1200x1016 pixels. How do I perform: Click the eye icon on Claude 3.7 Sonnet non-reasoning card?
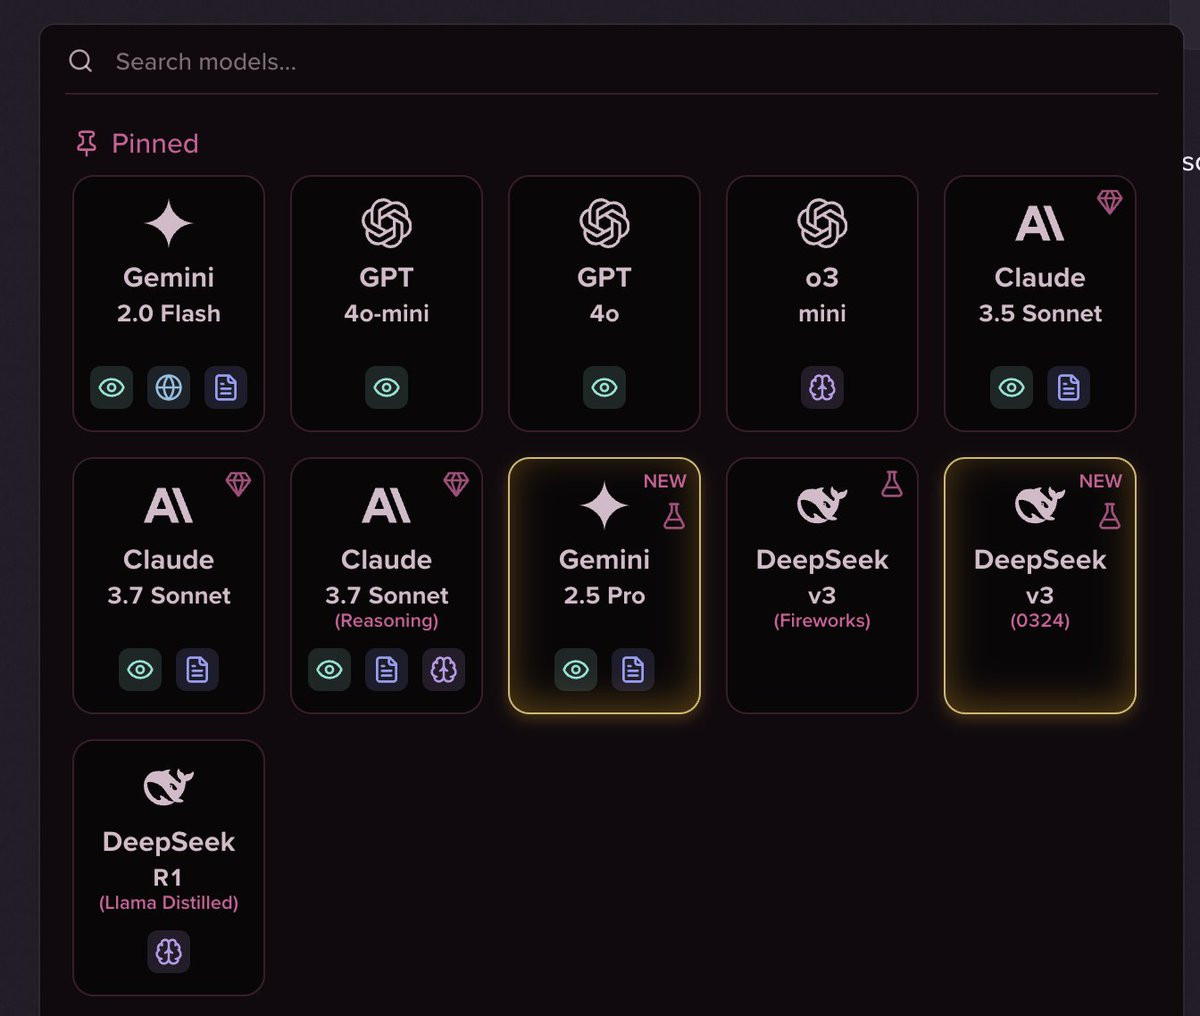coord(140,669)
